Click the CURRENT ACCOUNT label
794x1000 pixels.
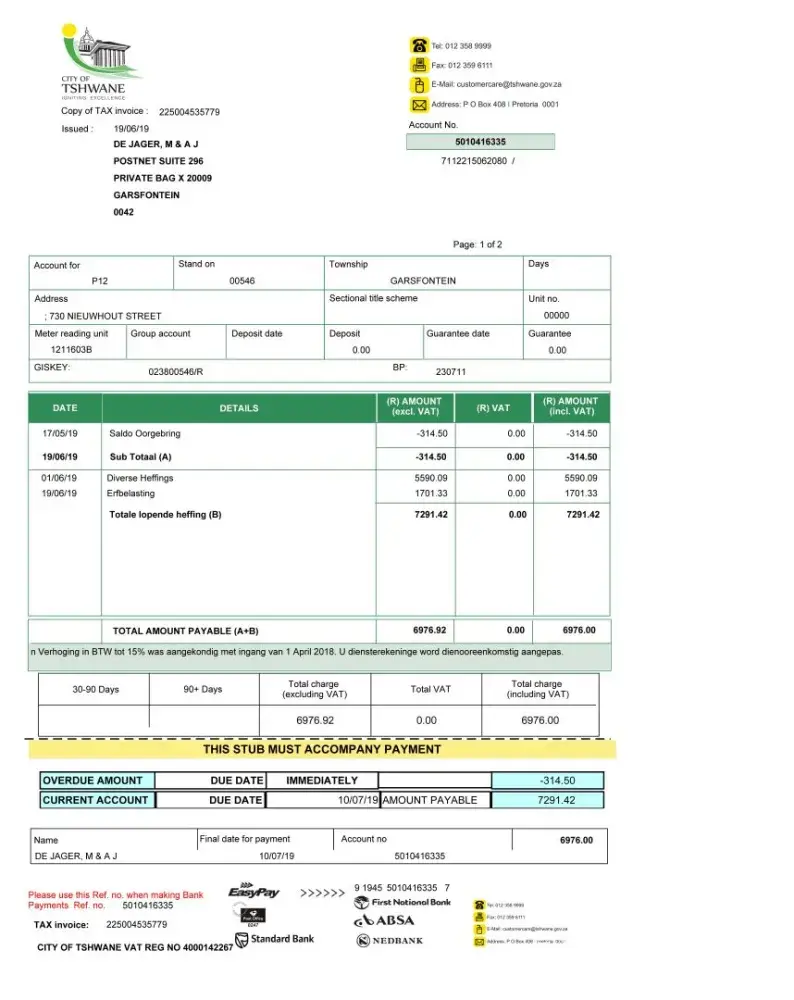pyautogui.click(x=97, y=800)
